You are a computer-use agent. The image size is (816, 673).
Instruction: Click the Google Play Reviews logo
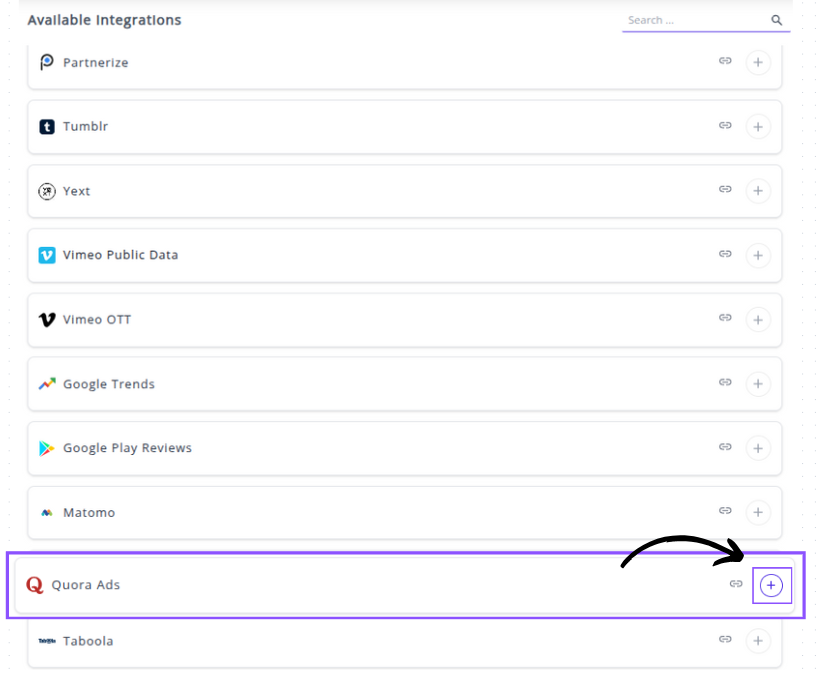click(x=47, y=448)
